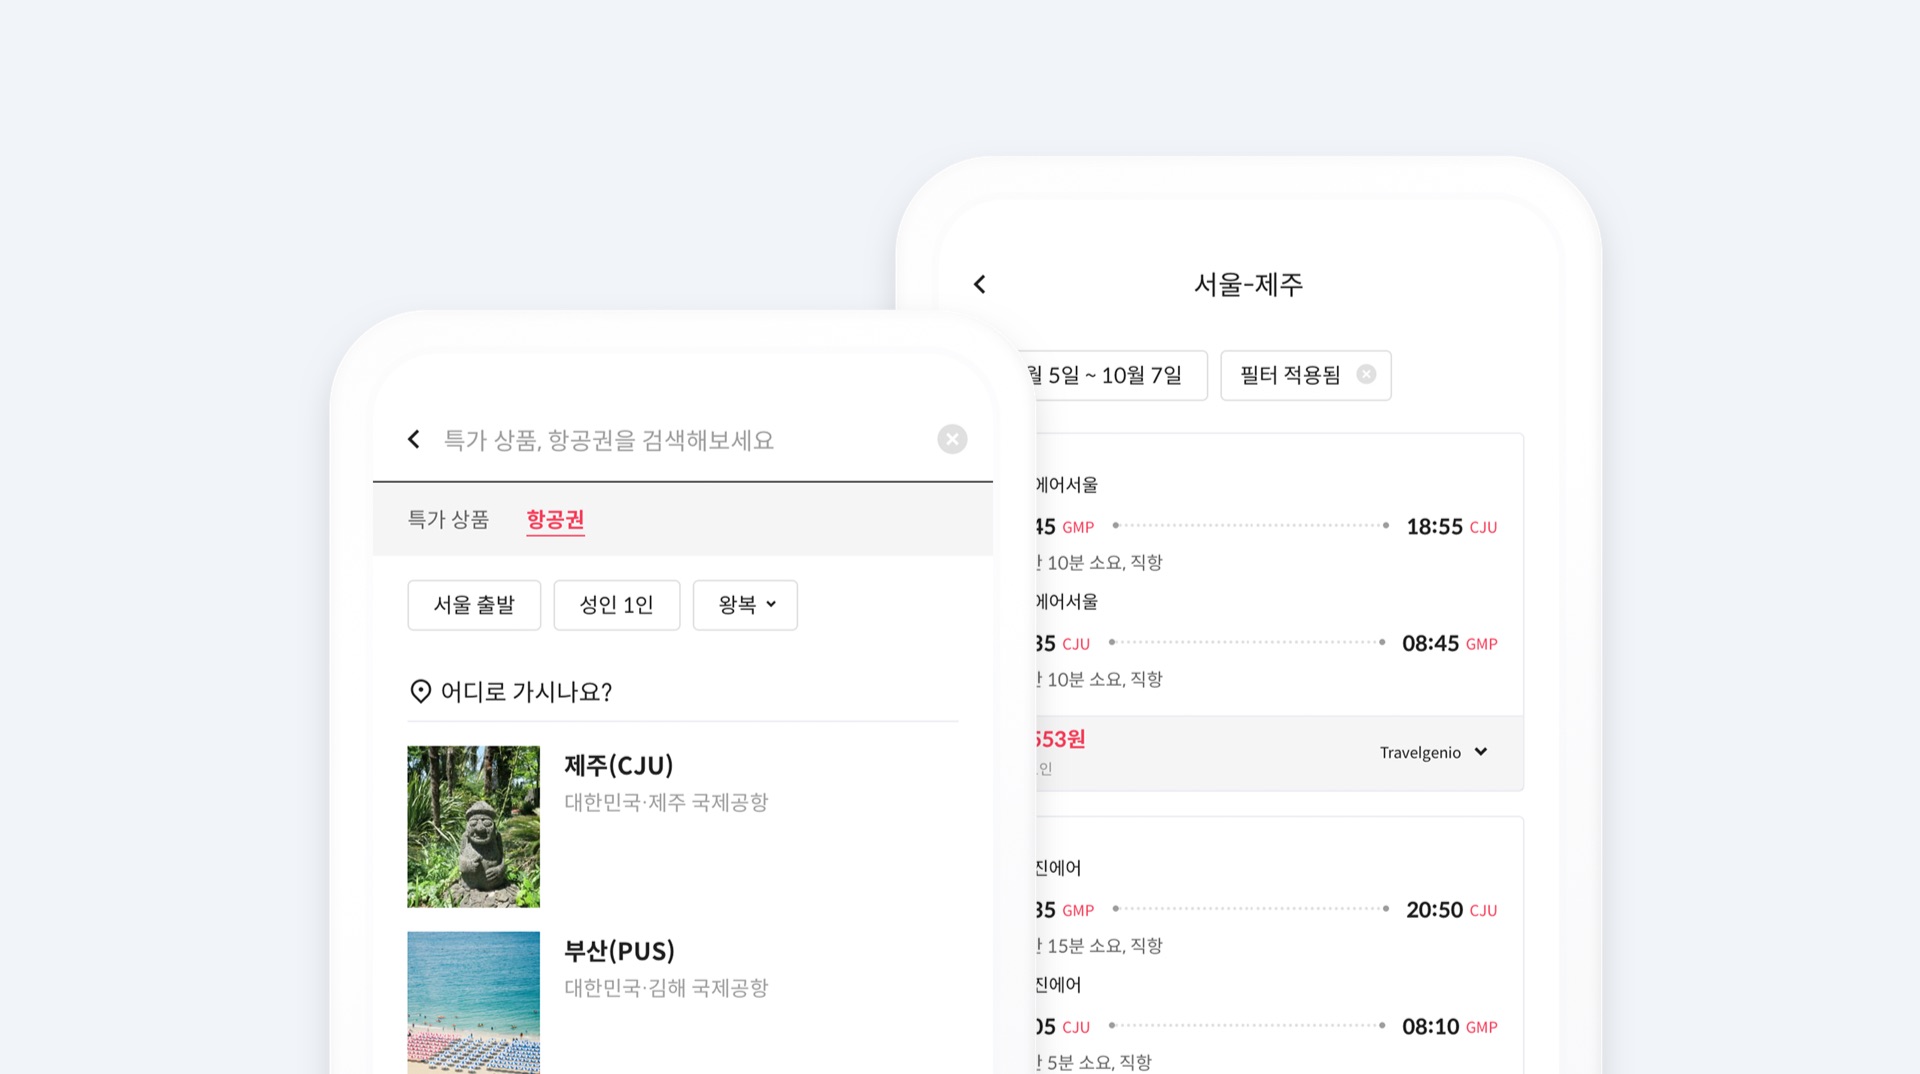
Task: Click the 필터 적용됨 chip
Action: tap(1305, 376)
